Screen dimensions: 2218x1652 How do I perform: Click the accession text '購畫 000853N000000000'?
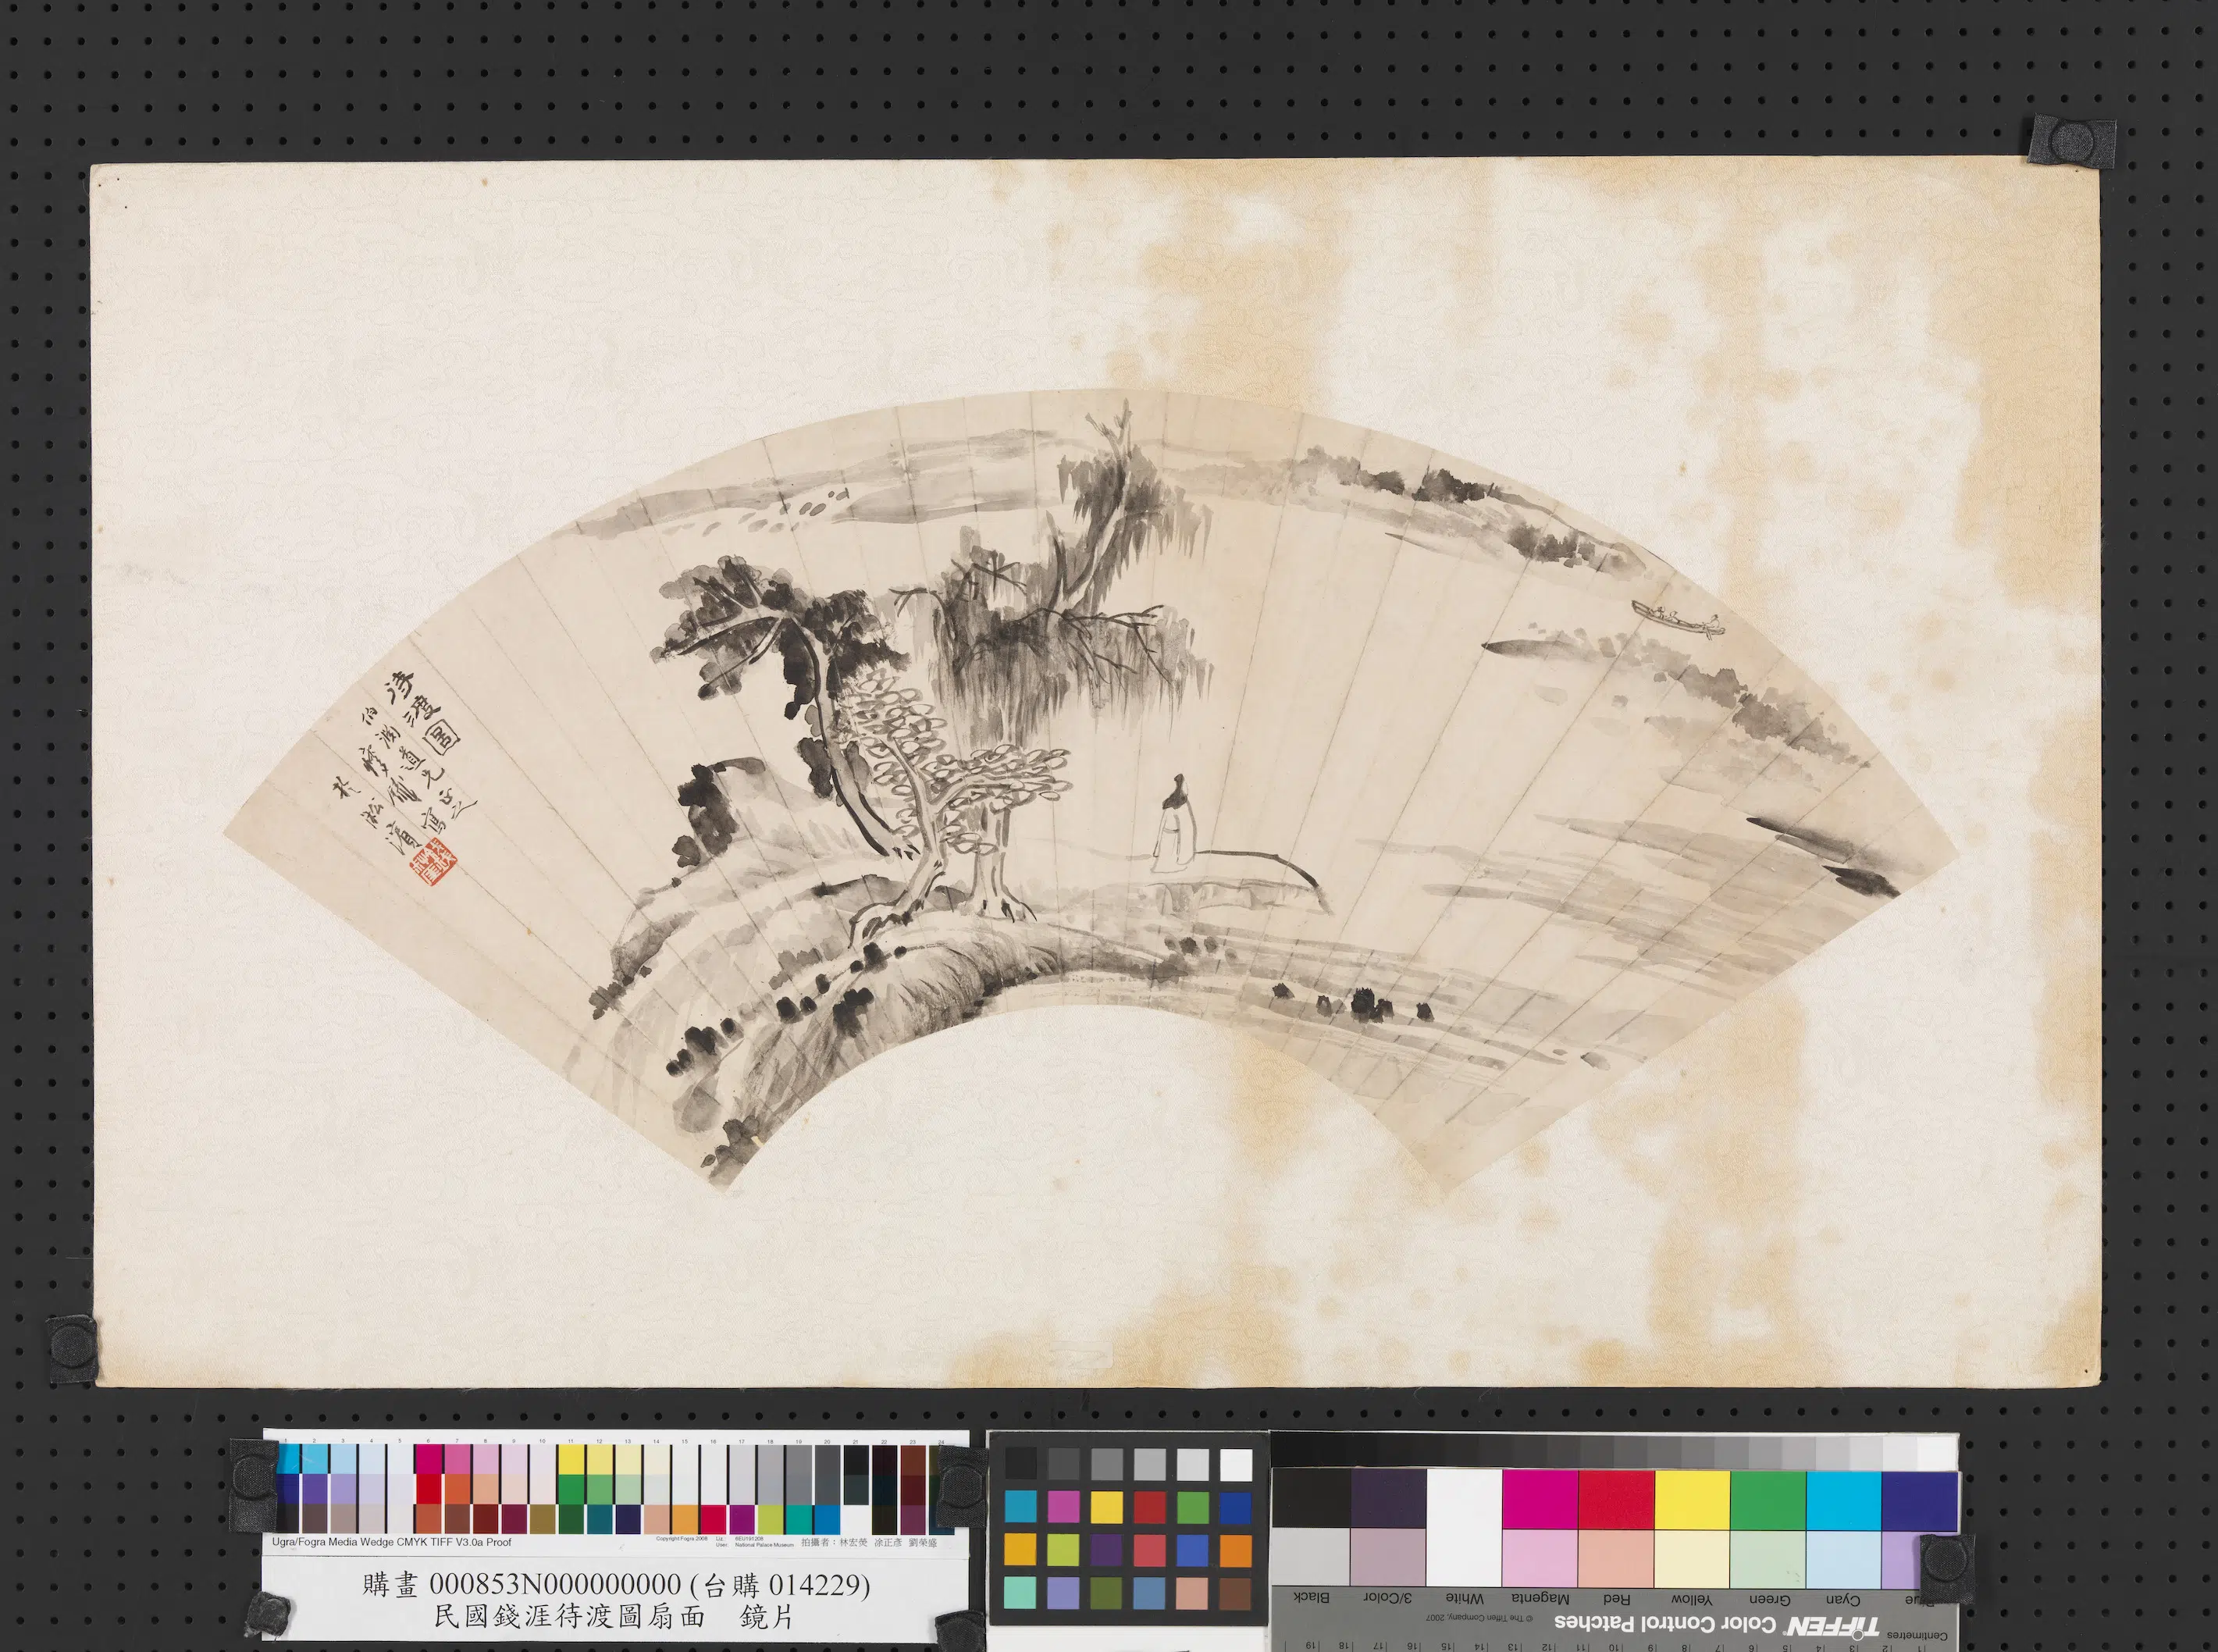click(522, 1585)
